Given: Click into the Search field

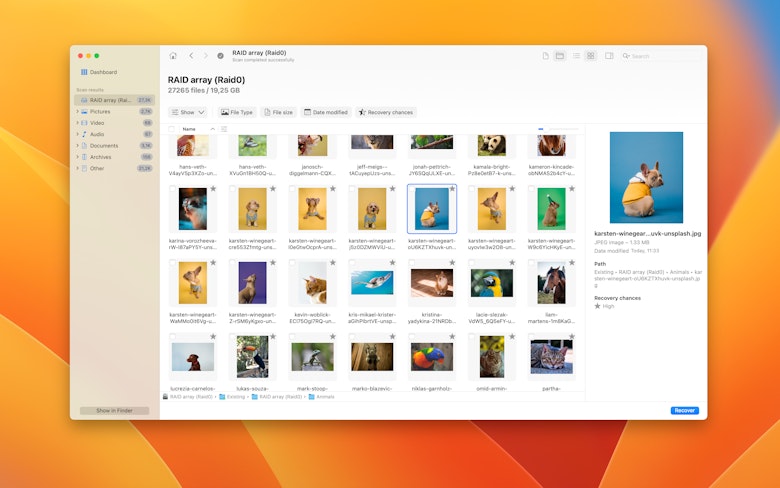Looking at the screenshot, I should (660, 56).
